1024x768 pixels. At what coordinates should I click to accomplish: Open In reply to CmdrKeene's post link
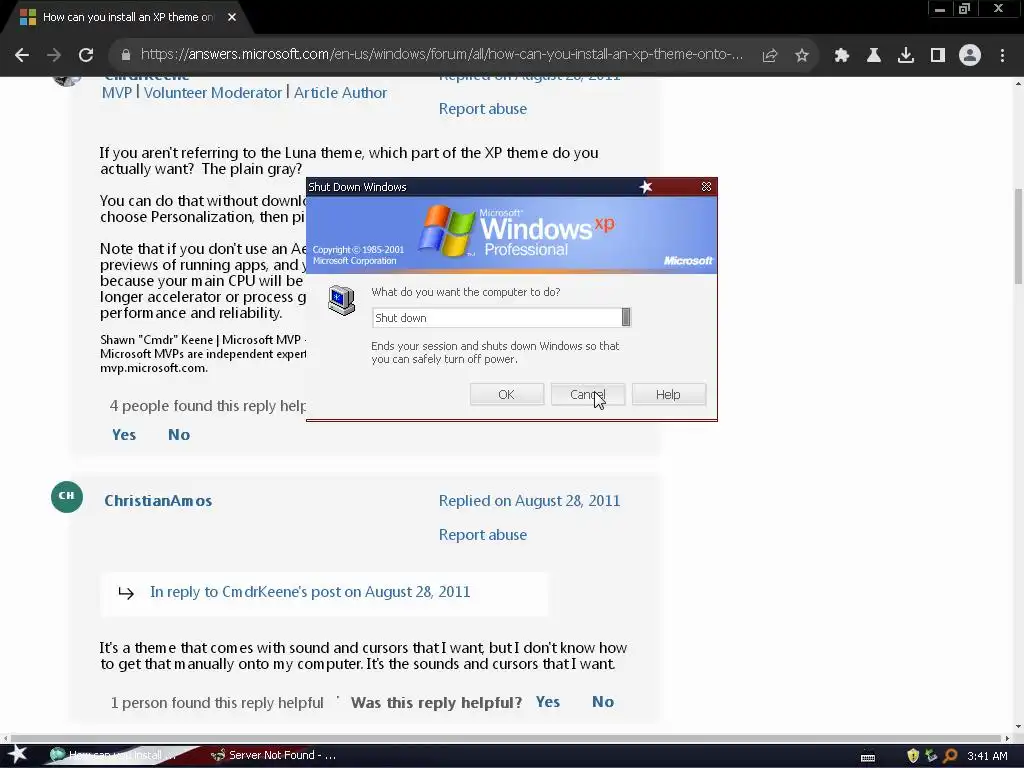(310, 592)
